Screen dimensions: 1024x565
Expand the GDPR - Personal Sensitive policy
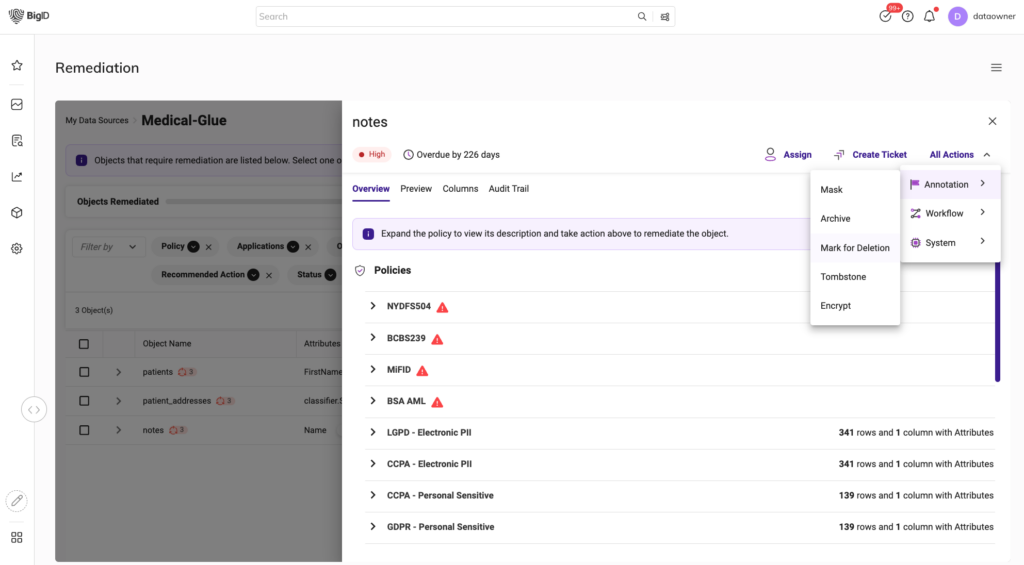click(x=373, y=527)
